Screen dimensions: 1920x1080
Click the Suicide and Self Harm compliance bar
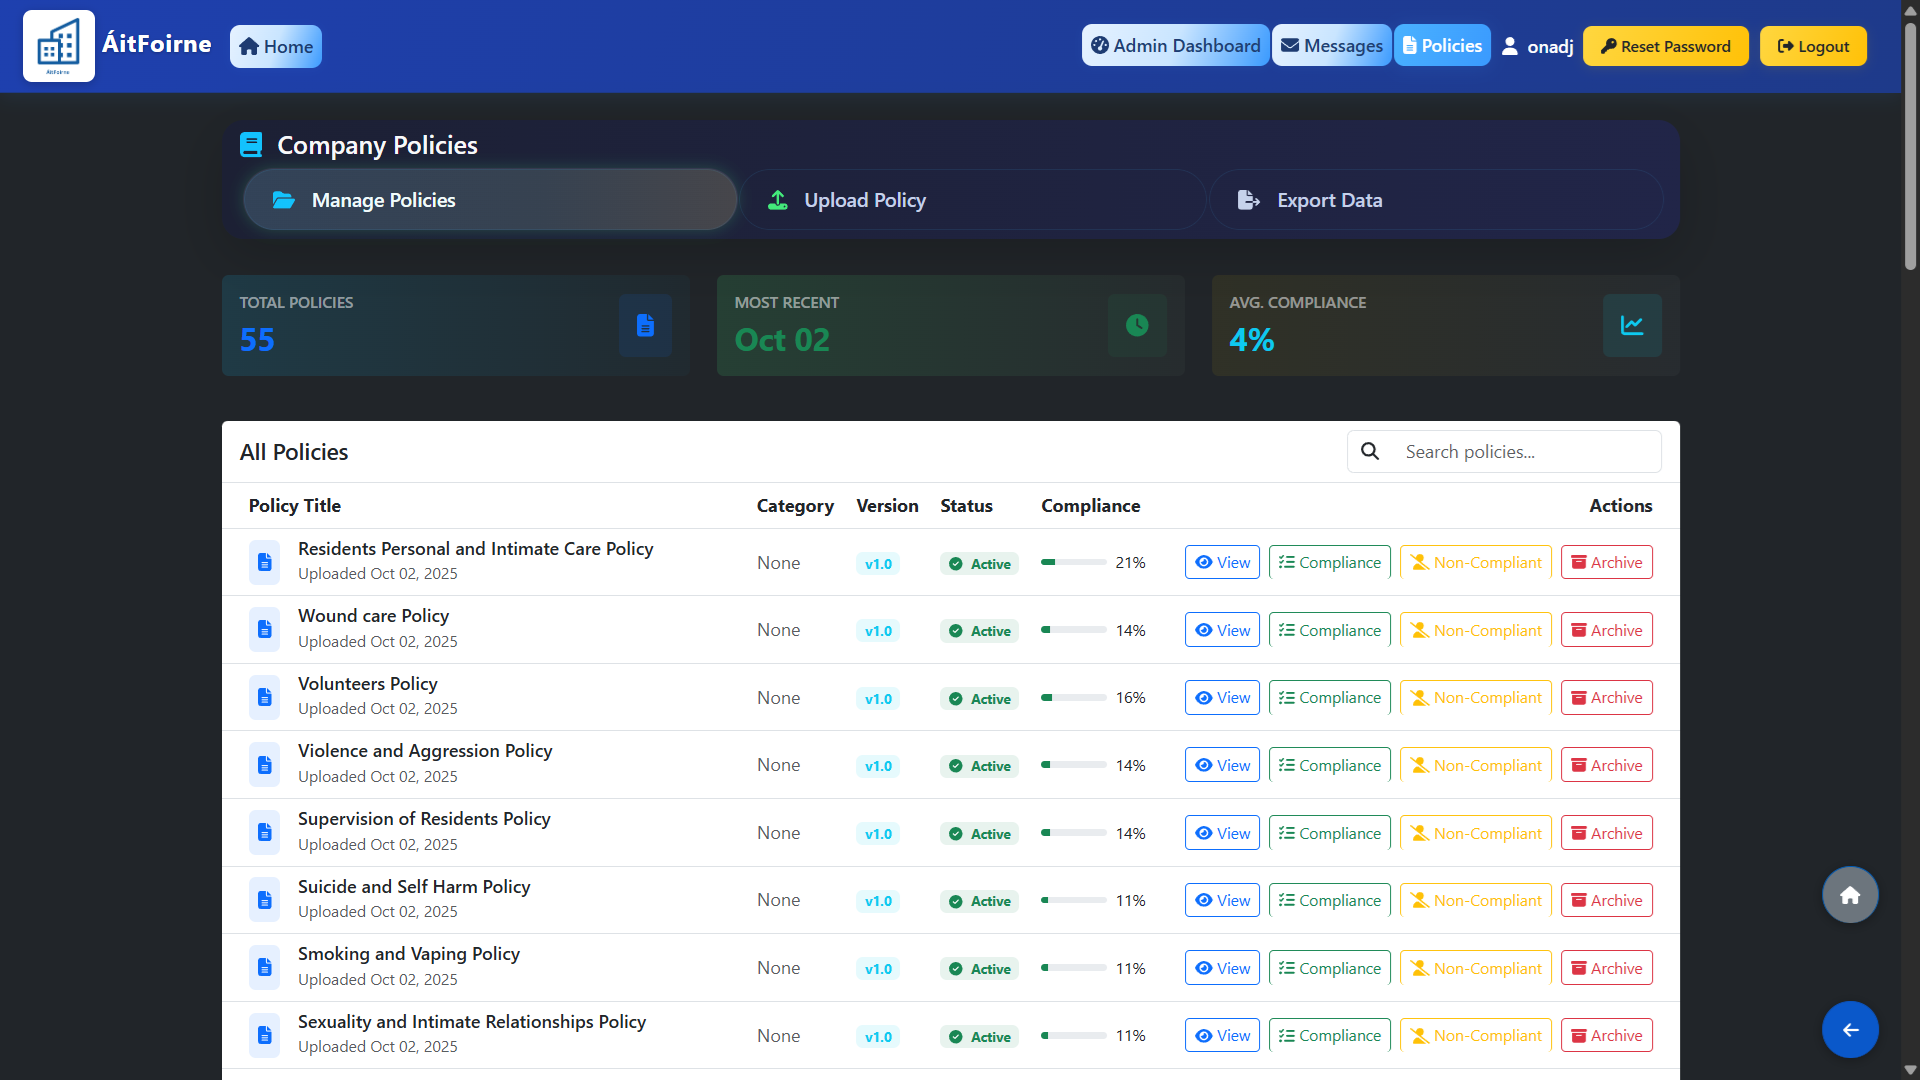[x=1073, y=900]
